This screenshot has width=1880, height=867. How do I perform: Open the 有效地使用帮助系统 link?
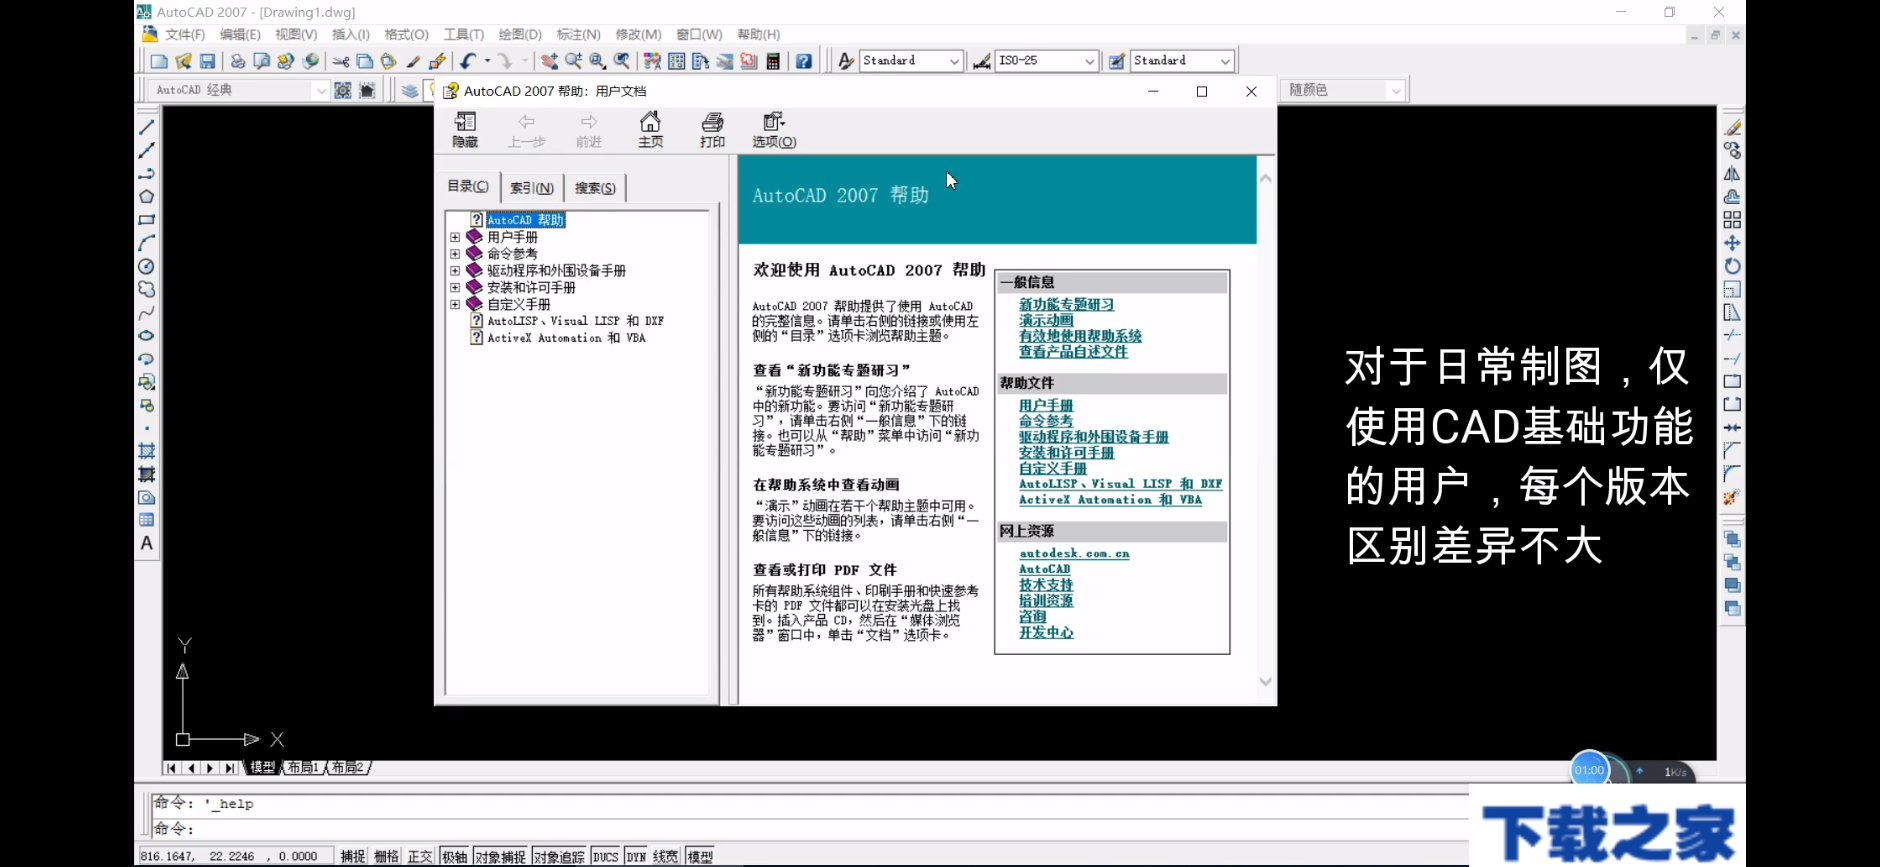tap(1080, 337)
